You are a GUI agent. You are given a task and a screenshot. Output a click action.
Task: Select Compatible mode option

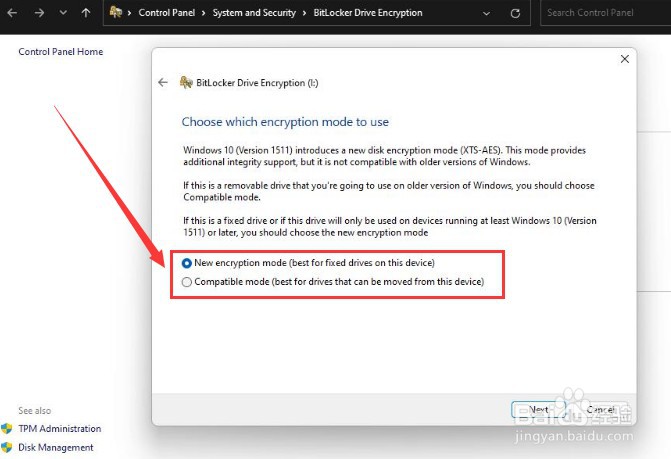(187, 282)
